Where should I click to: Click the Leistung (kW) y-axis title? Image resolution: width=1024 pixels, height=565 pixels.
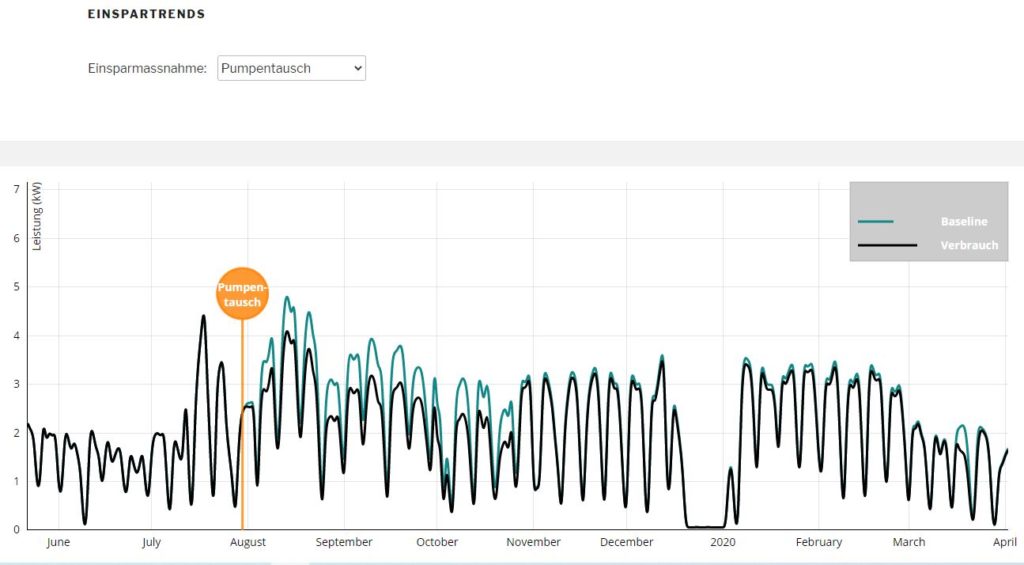click(37, 216)
